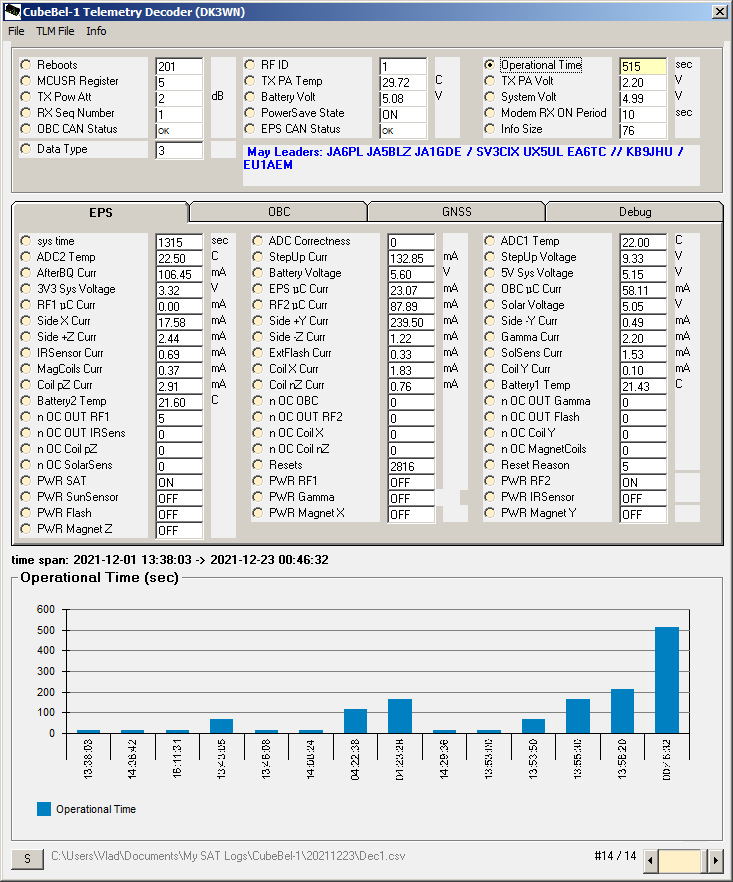Viewport: 733px width, 882px height.
Task: Select the EPS CAN Status radio button
Action: tap(250, 129)
